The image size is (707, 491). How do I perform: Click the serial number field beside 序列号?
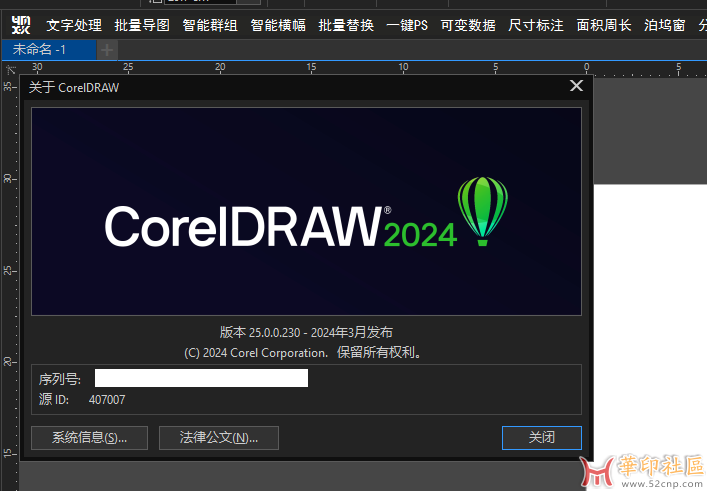tap(201, 378)
